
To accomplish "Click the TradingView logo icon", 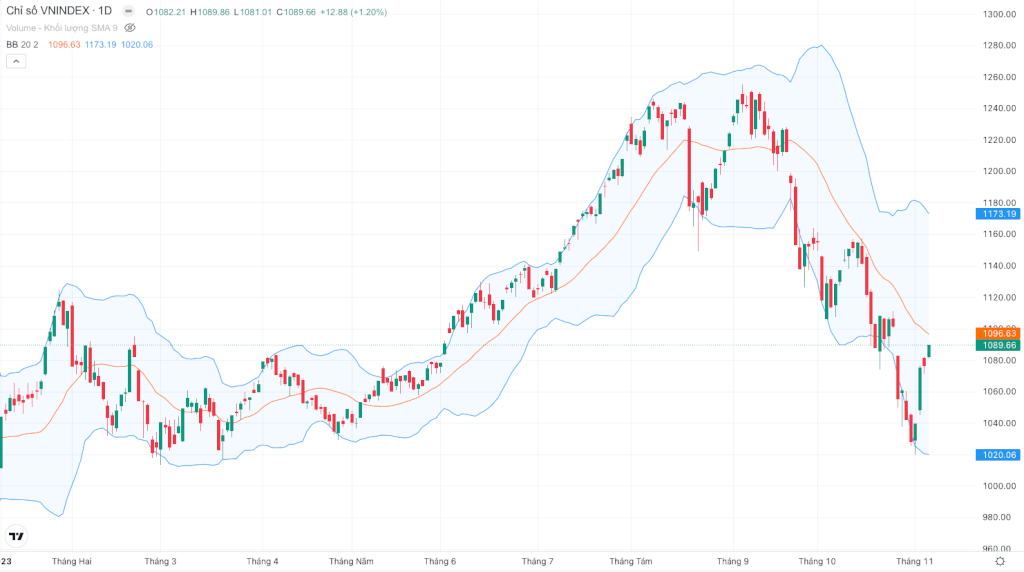I will tap(16, 536).
